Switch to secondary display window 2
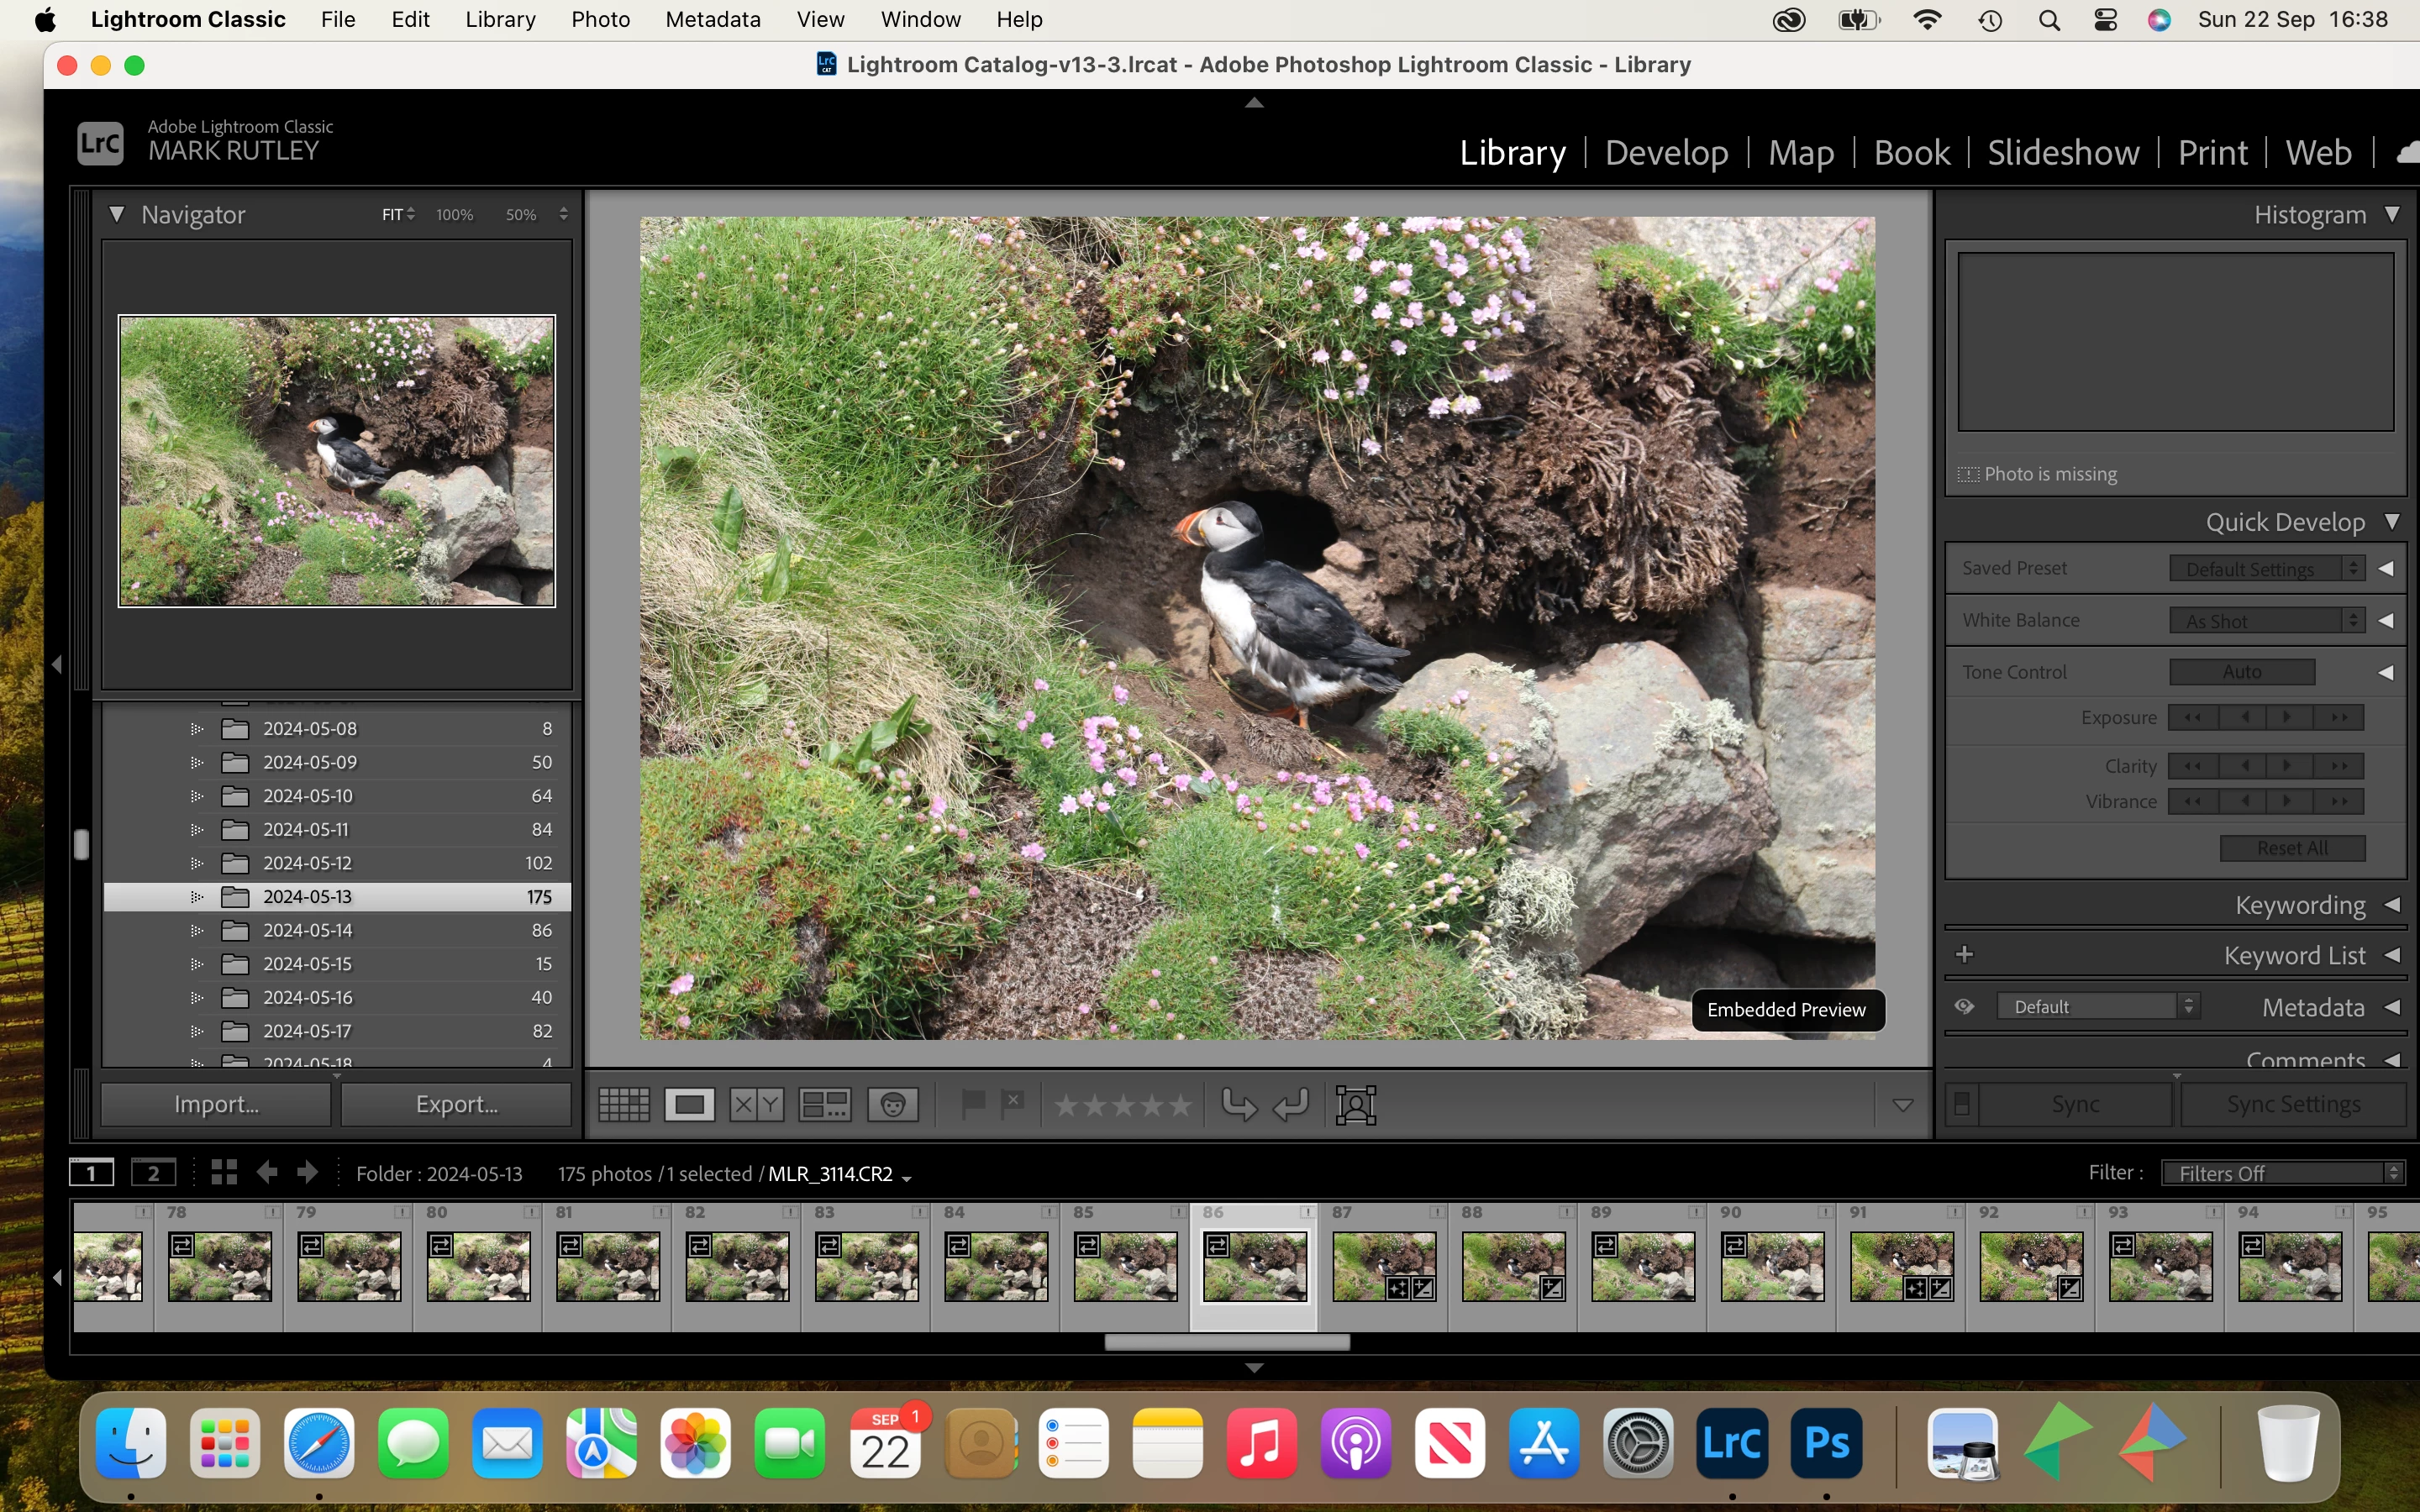This screenshot has width=2420, height=1512. click(153, 1173)
